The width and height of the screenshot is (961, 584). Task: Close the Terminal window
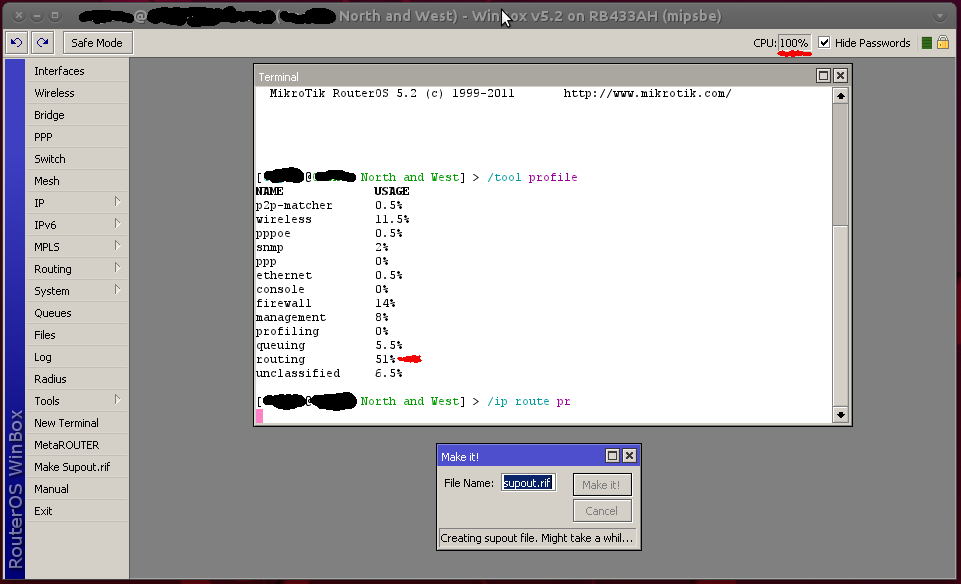click(840, 75)
